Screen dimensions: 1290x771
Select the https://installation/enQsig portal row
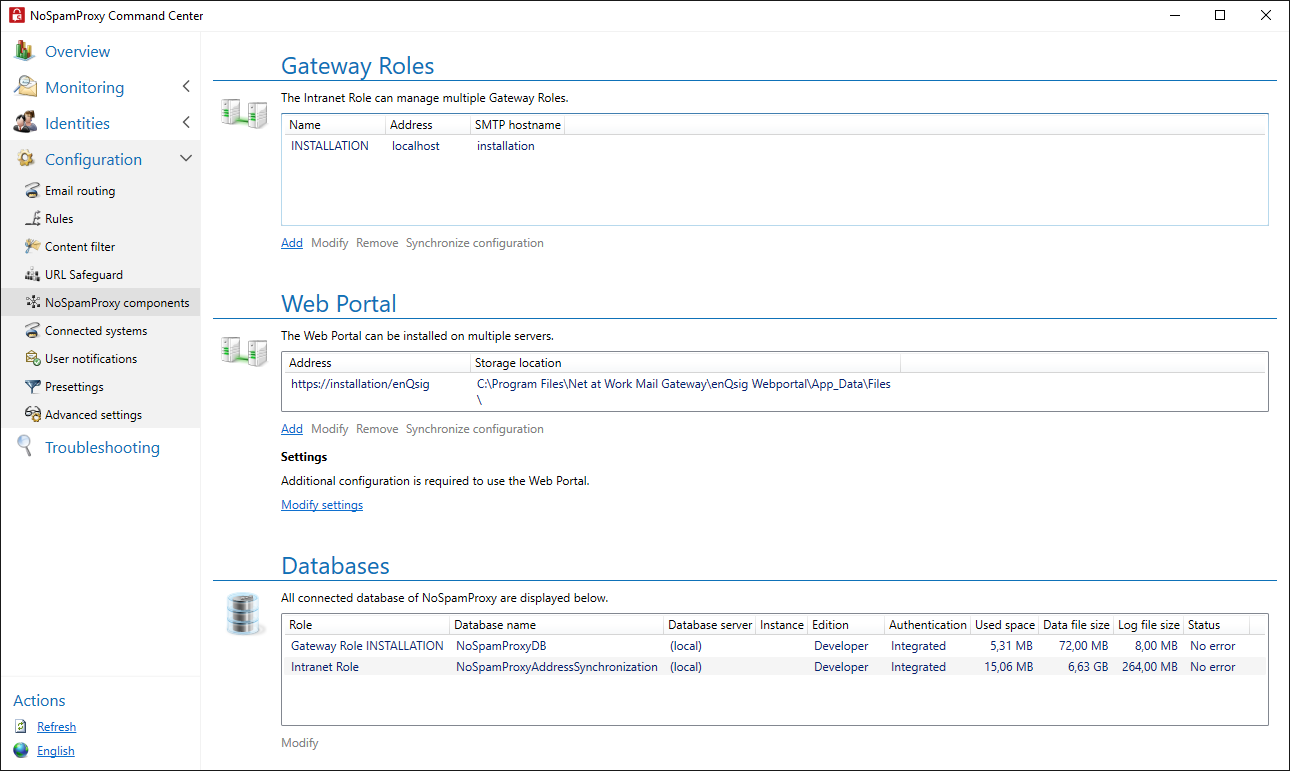[x=774, y=391]
